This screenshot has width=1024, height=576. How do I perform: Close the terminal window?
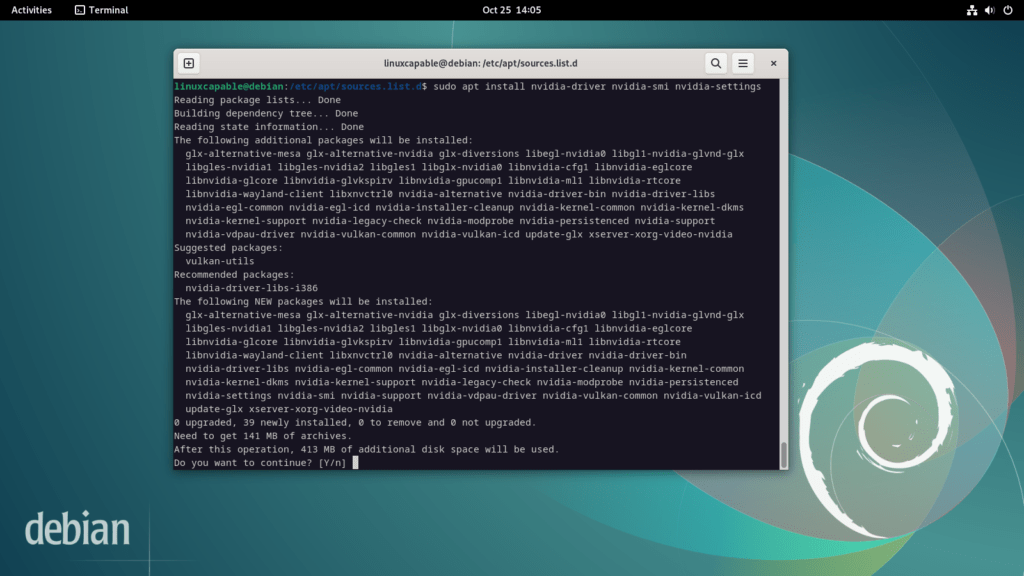773,62
